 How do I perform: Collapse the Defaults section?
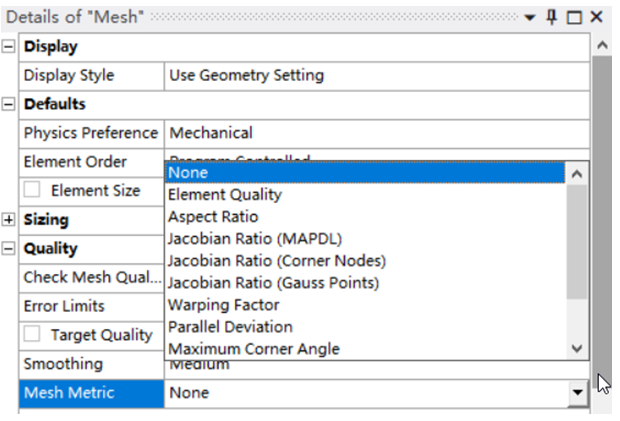click(x=10, y=104)
